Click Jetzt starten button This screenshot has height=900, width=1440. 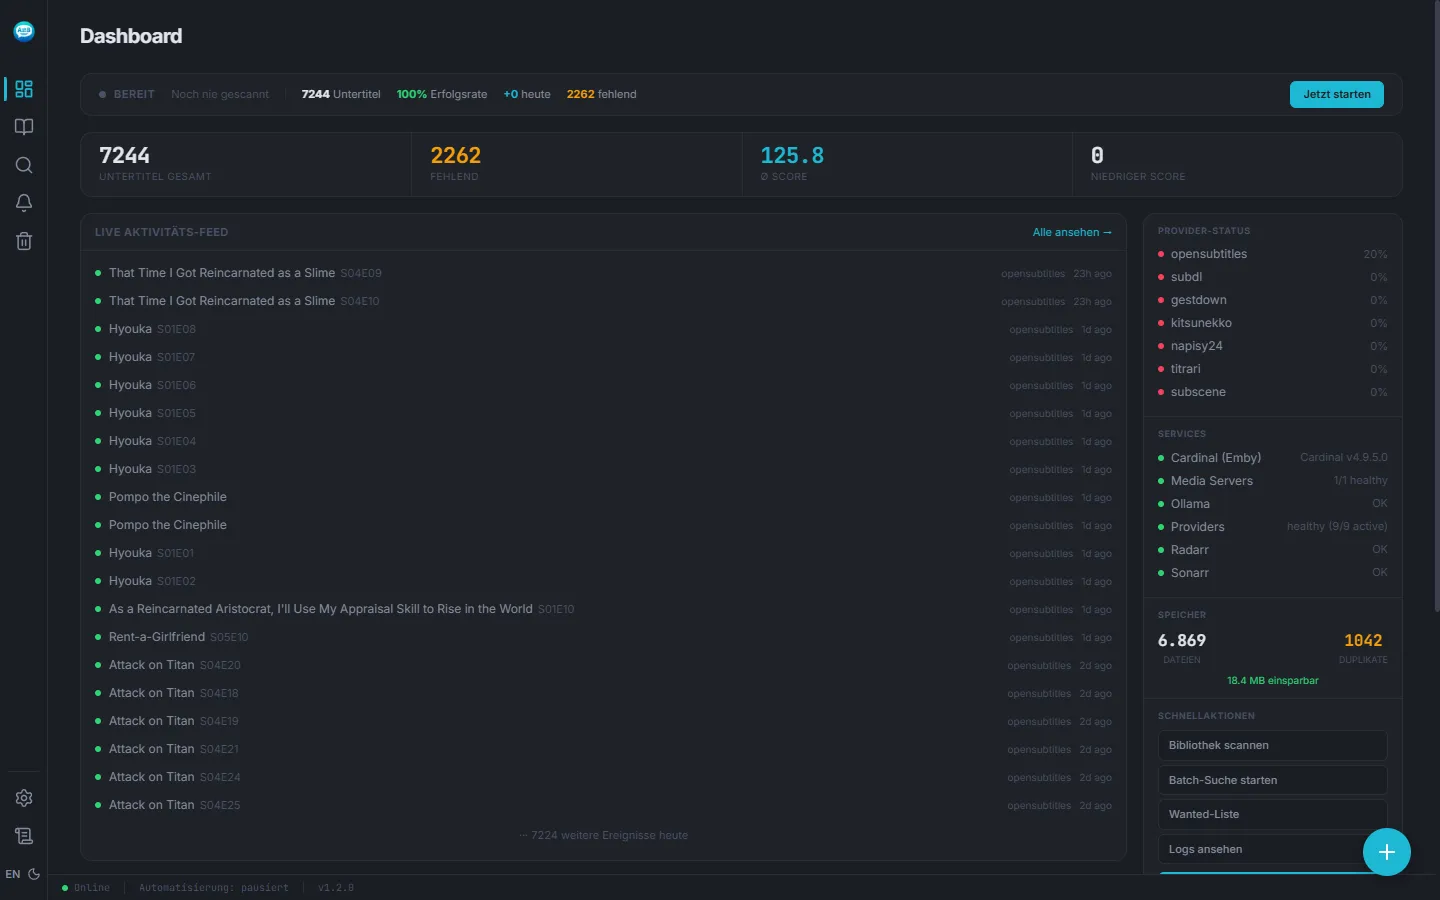coord(1337,94)
